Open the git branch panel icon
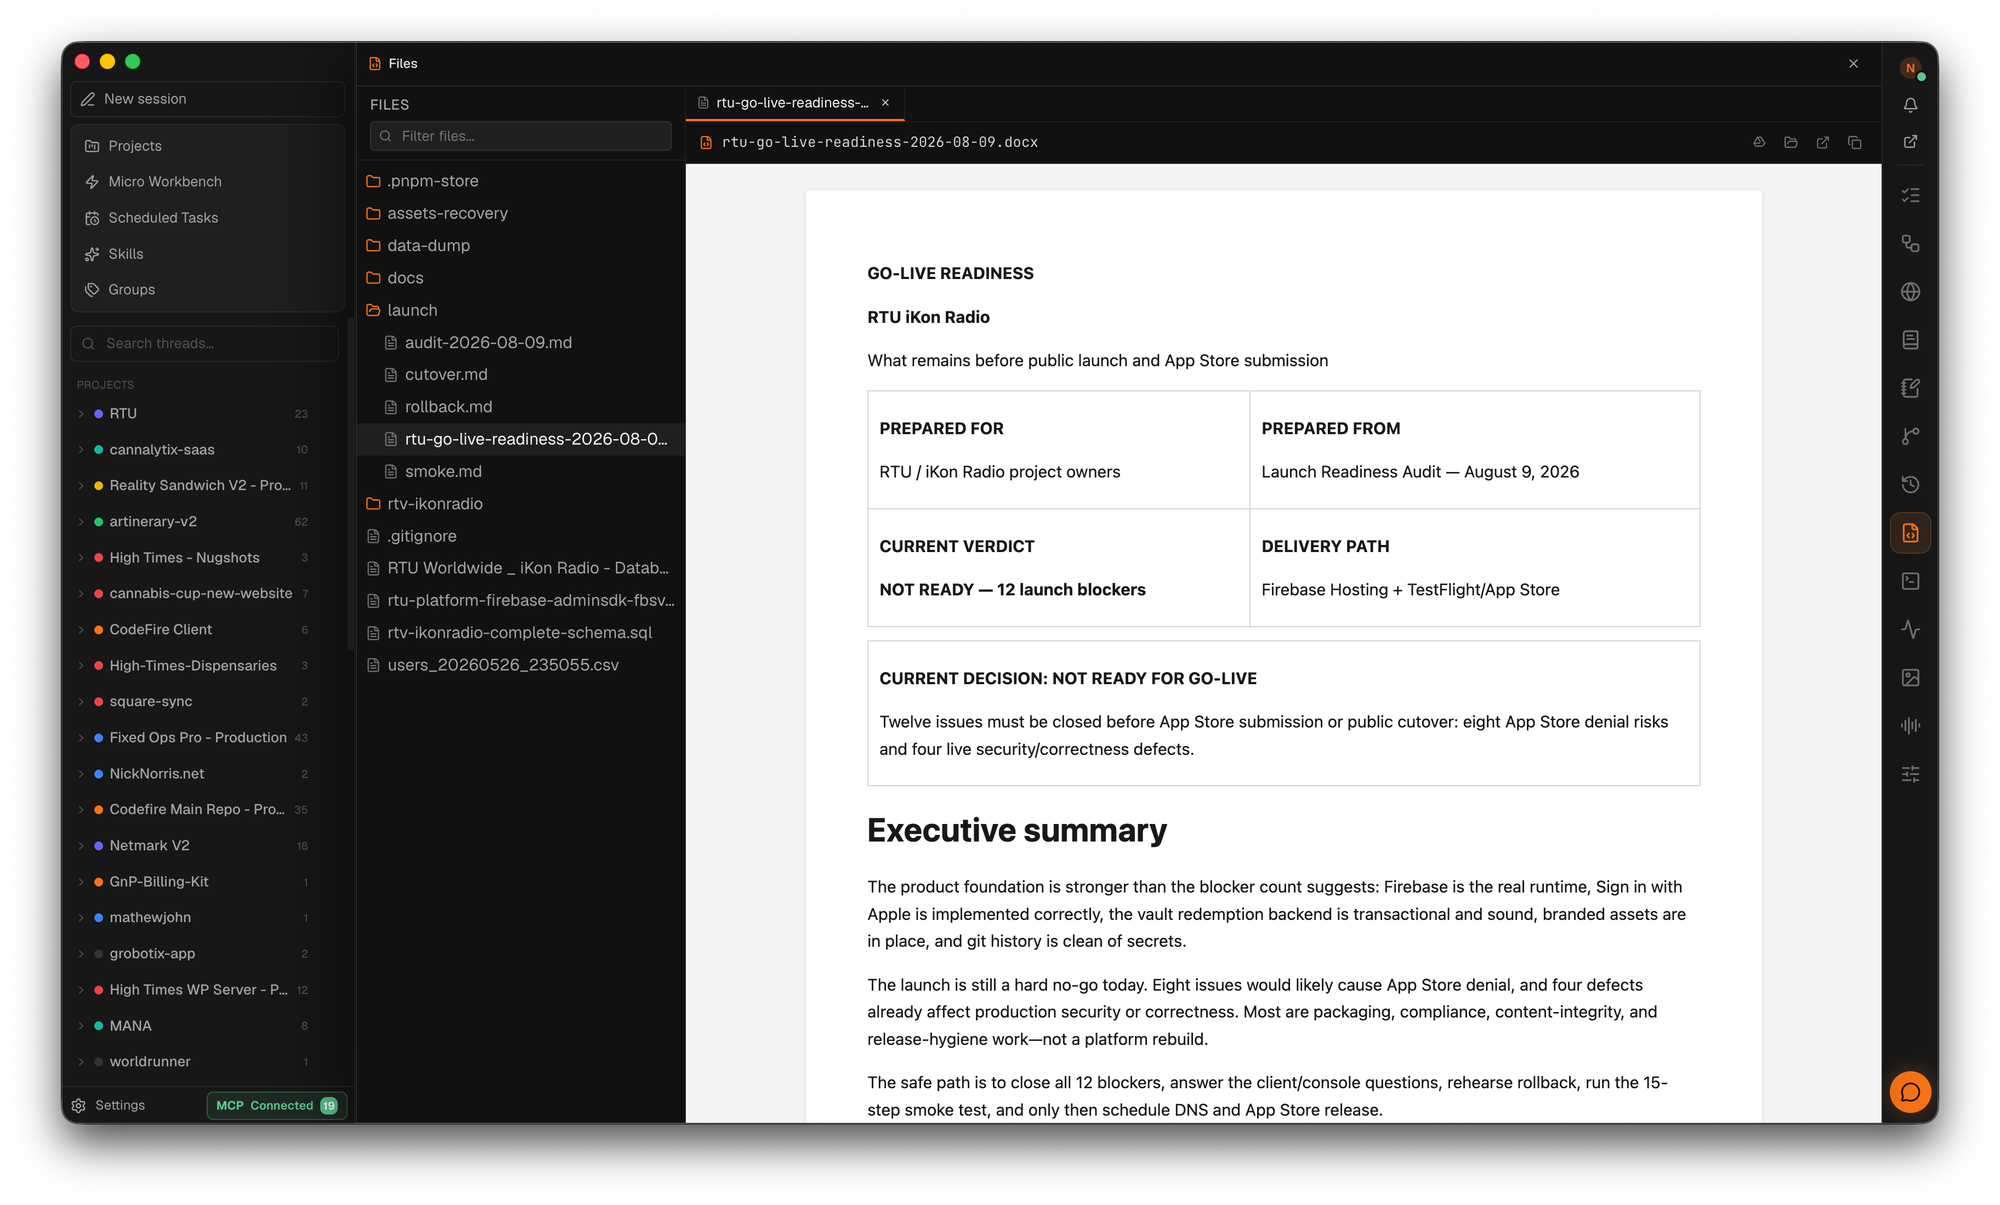2000x1205 pixels. 1910,436
